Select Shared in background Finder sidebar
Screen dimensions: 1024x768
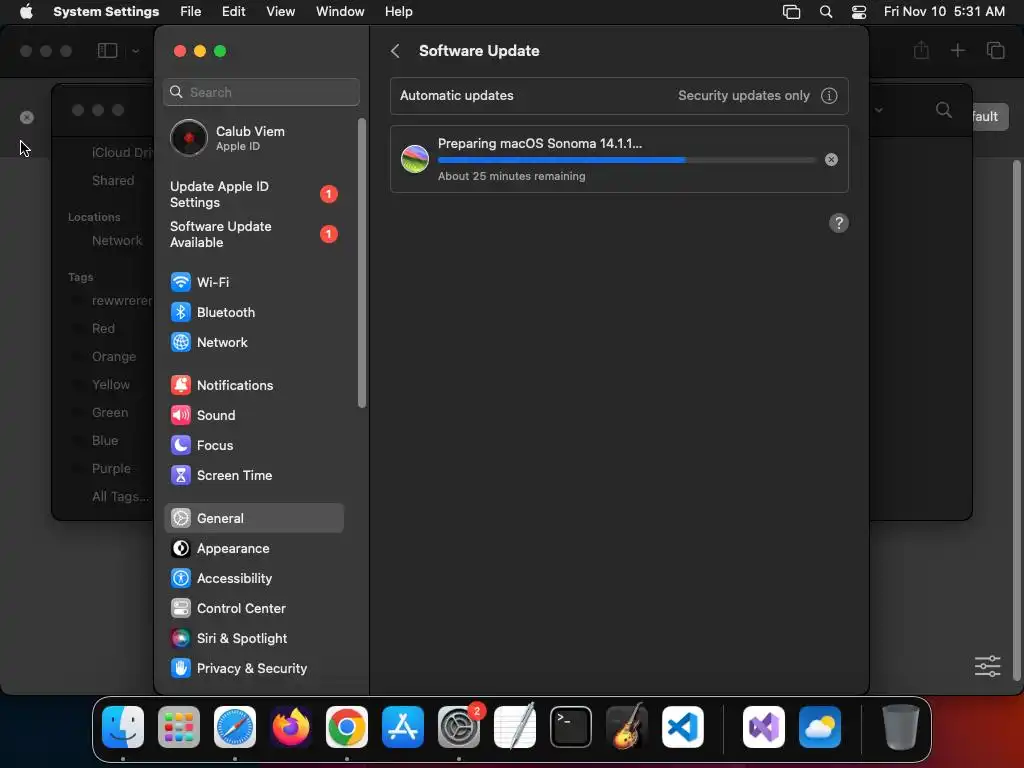pos(113,180)
